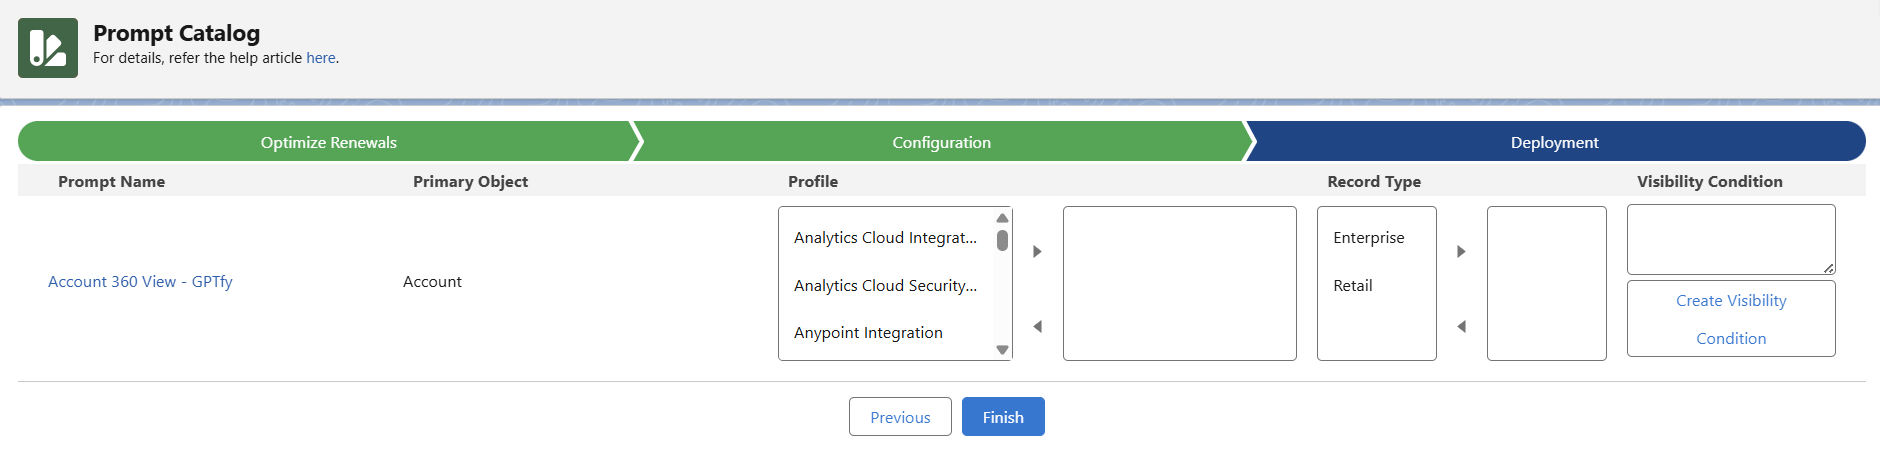This screenshot has width=1880, height=465.
Task: Go to Optimize Renewals step
Action: [328, 142]
